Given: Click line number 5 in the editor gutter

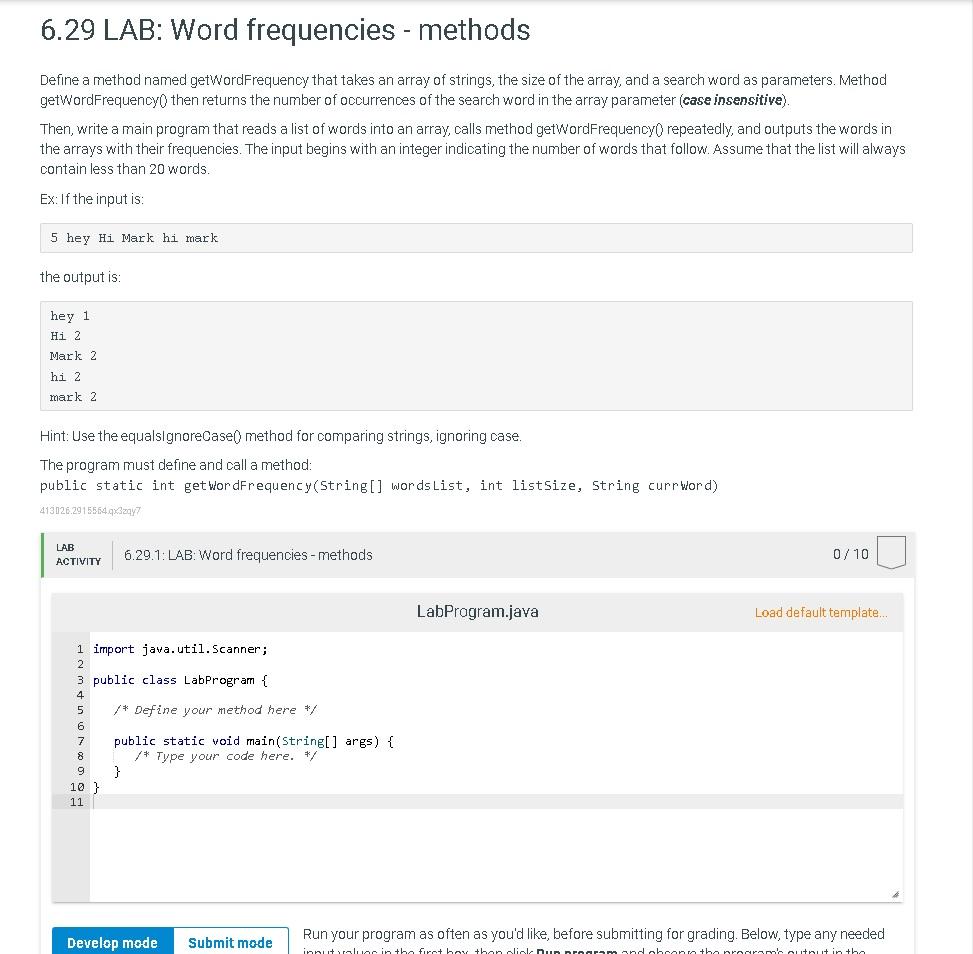Looking at the screenshot, I should point(79,710).
